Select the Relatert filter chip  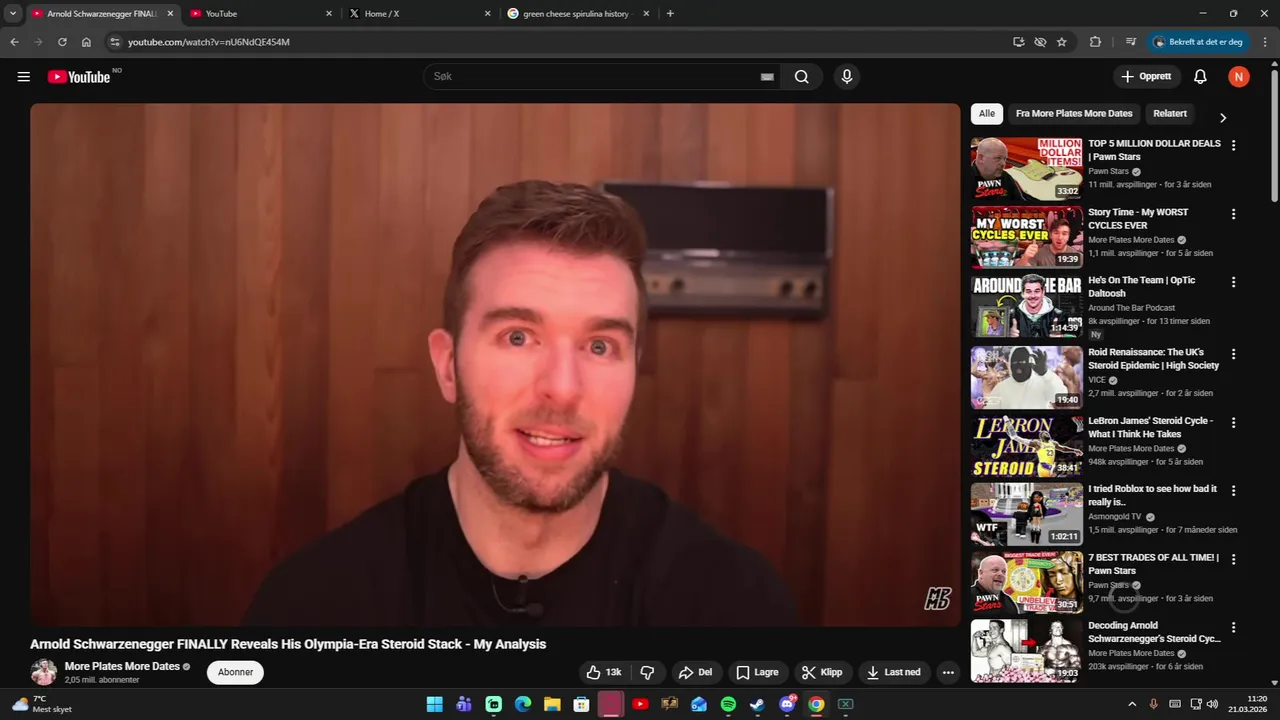point(1170,114)
